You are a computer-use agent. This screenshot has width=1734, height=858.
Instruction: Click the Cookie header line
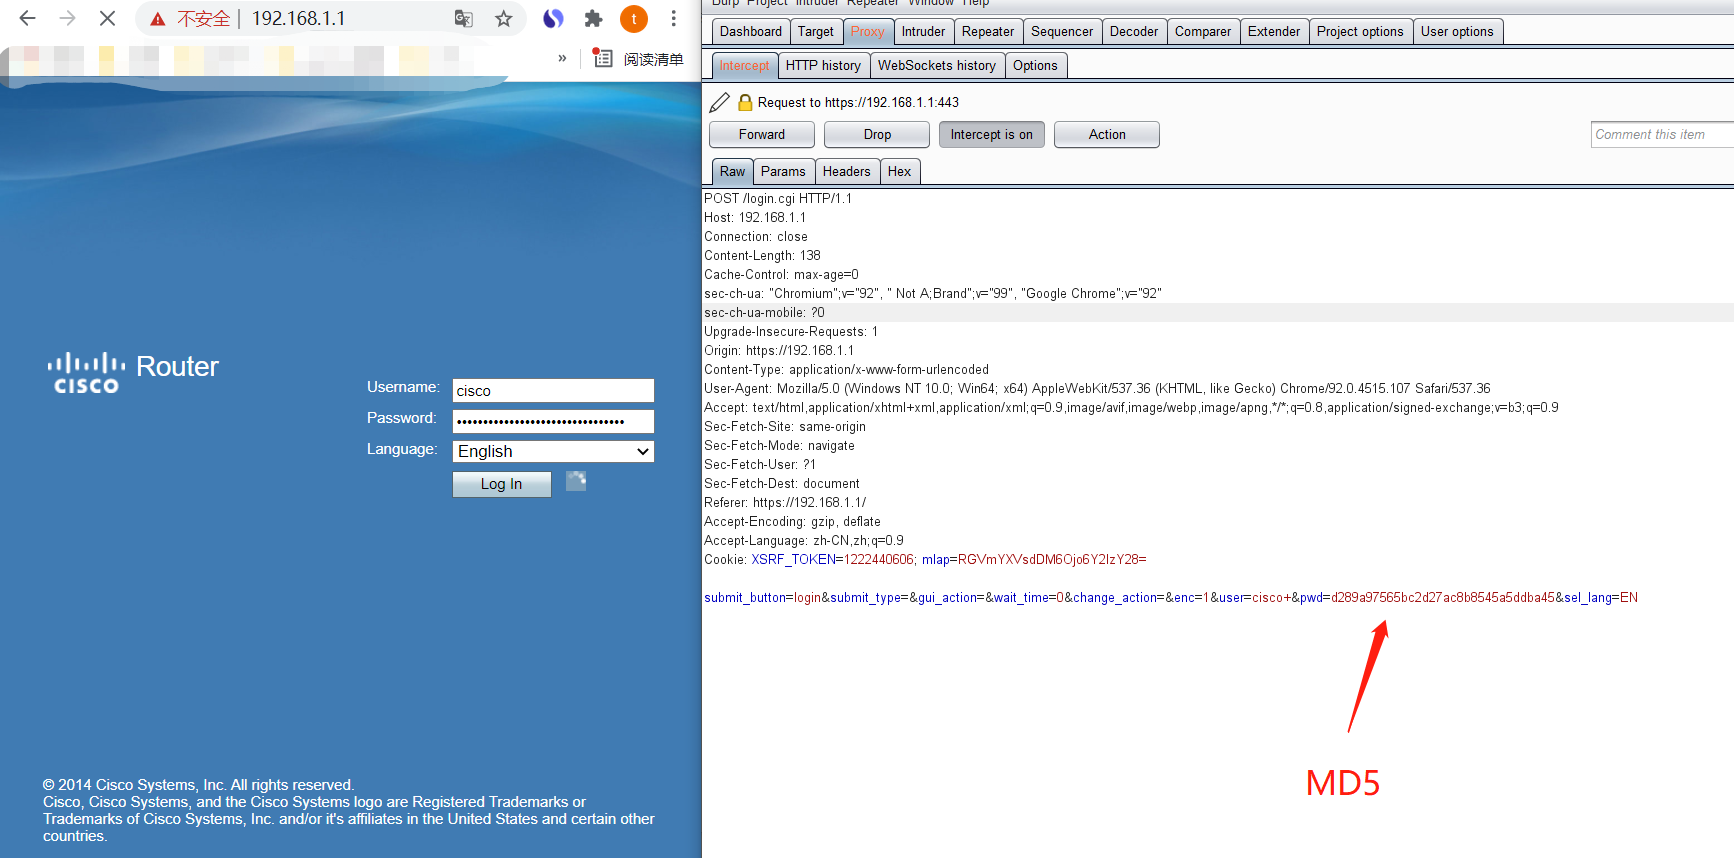[925, 559]
